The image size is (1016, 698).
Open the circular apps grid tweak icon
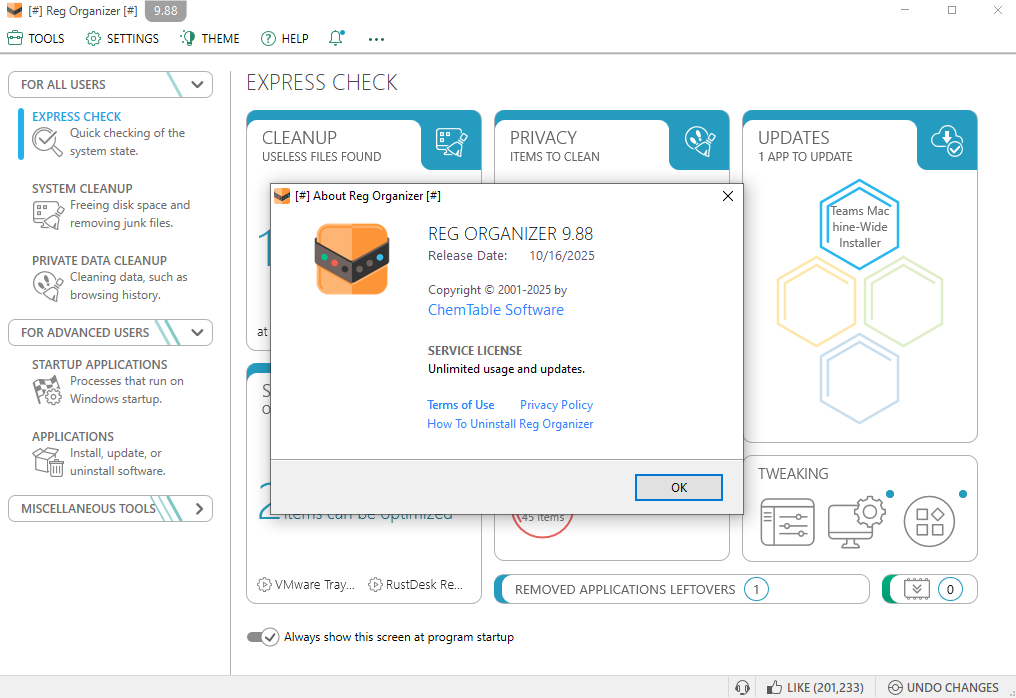[x=929, y=522]
